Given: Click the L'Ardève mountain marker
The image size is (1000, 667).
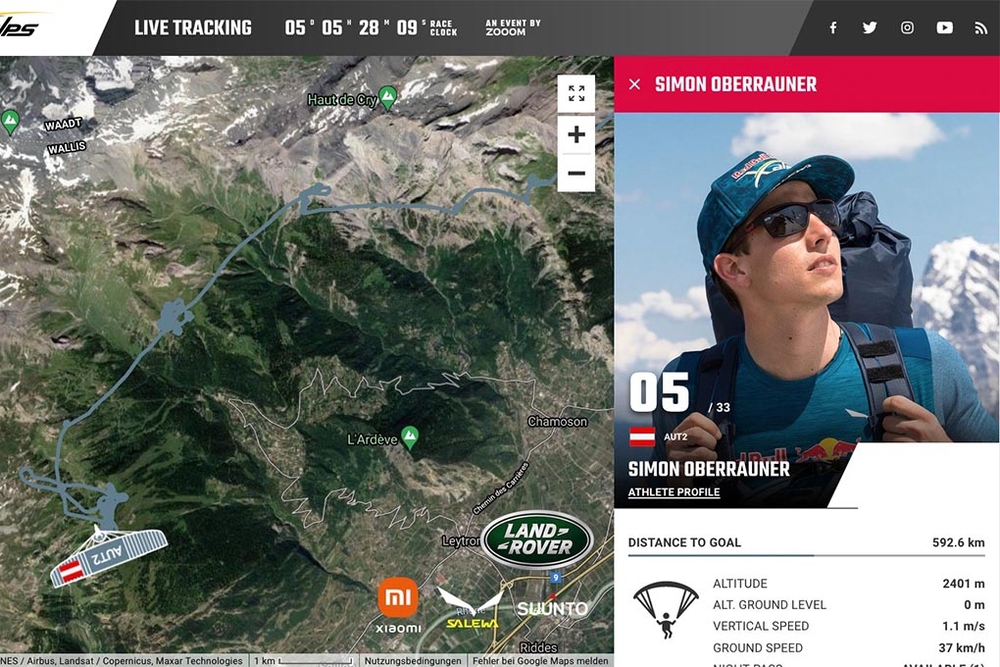Looking at the screenshot, I should coord(410,437).
